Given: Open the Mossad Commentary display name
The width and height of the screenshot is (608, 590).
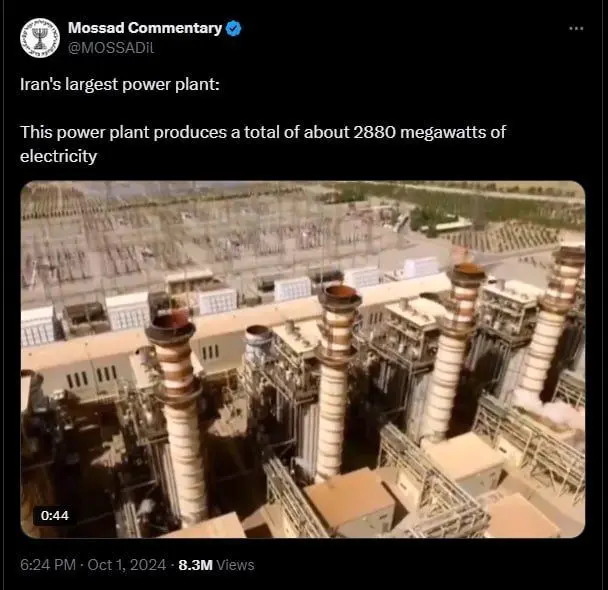Looking at the screenshot, I should pyautogui.click(x=145, y=28).
